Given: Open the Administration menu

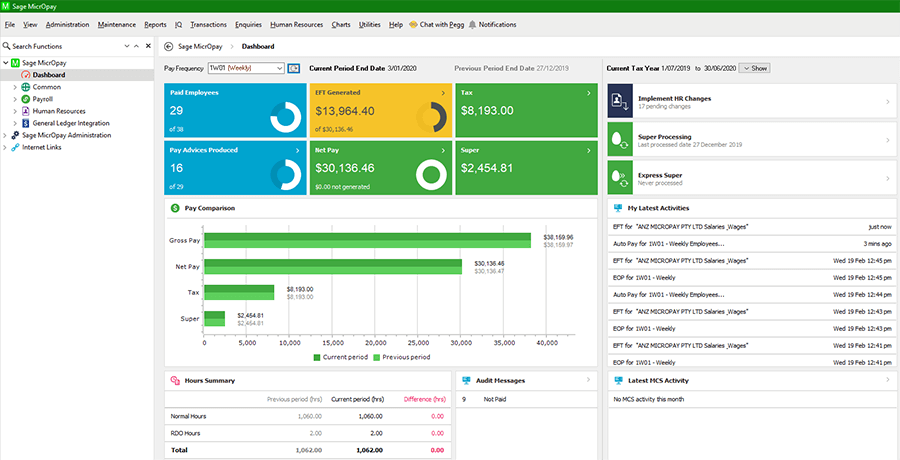Looking at the screenshot, I should [x=68, y=25].
